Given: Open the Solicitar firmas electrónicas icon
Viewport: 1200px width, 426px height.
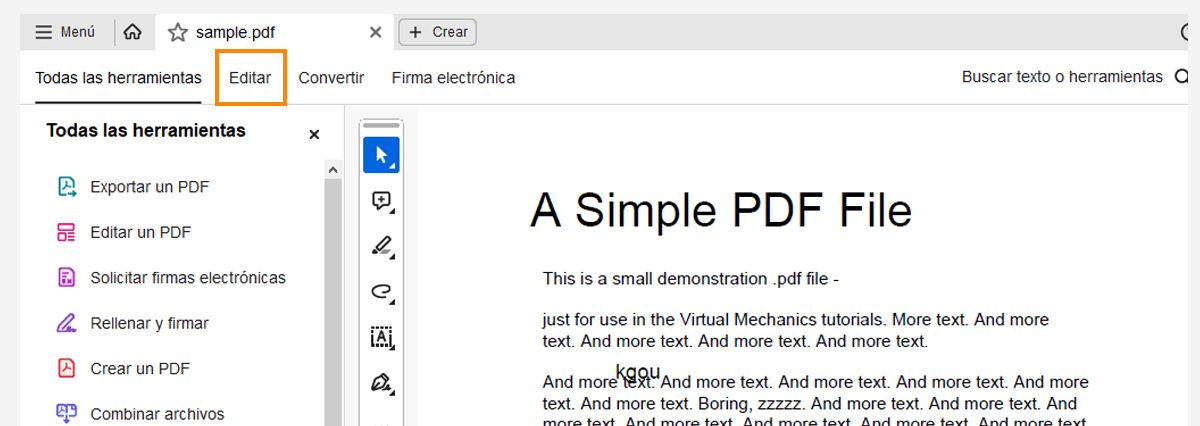Looking at the screenshot, I should [67, 278].
